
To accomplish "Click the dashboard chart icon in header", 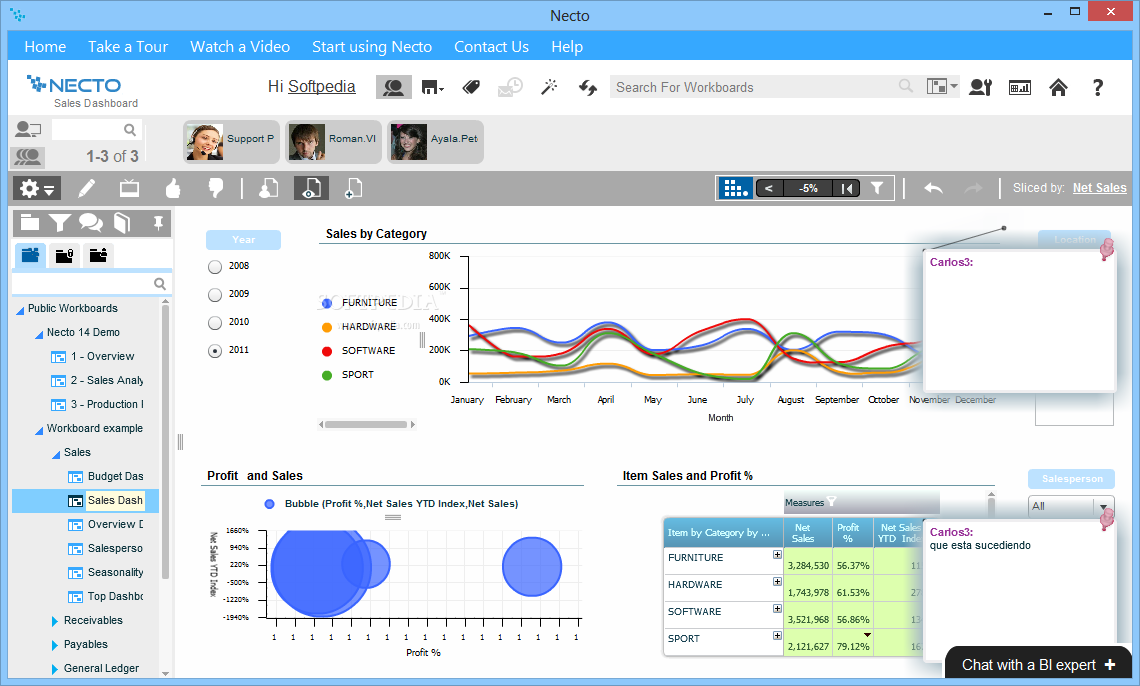I will tap(1020, 88).
